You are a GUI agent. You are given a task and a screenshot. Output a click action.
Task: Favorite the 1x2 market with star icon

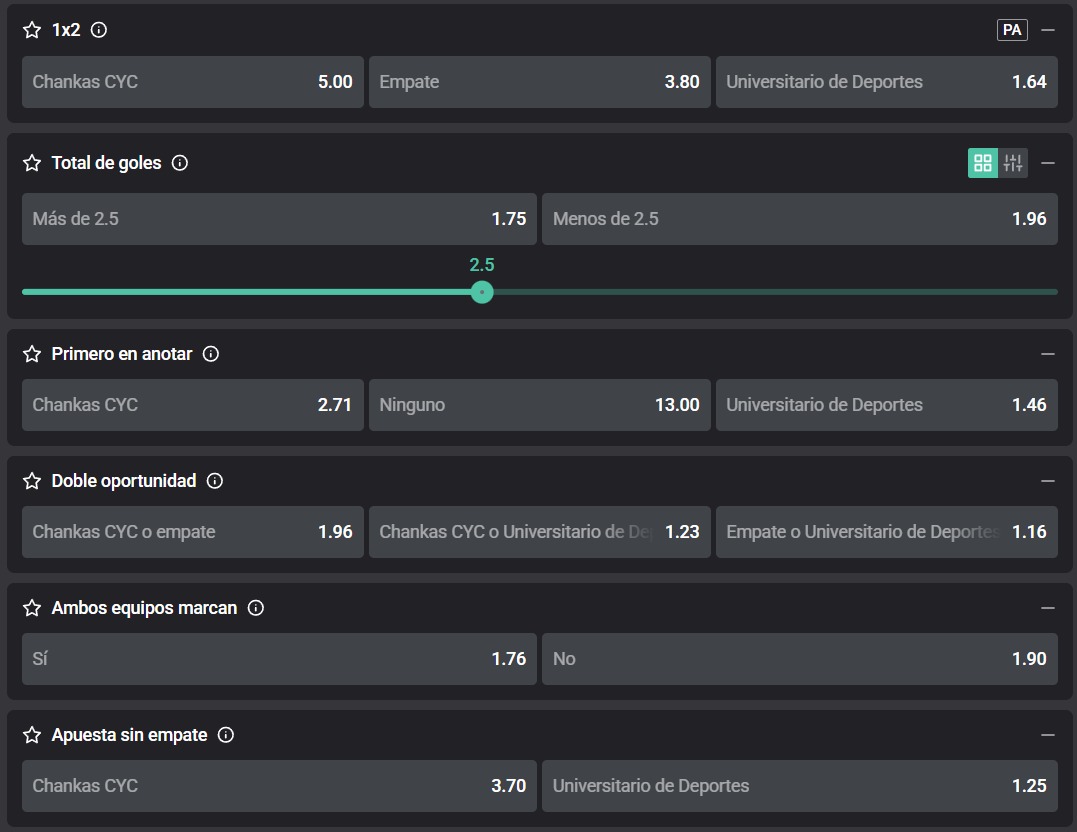coord(32,30)
